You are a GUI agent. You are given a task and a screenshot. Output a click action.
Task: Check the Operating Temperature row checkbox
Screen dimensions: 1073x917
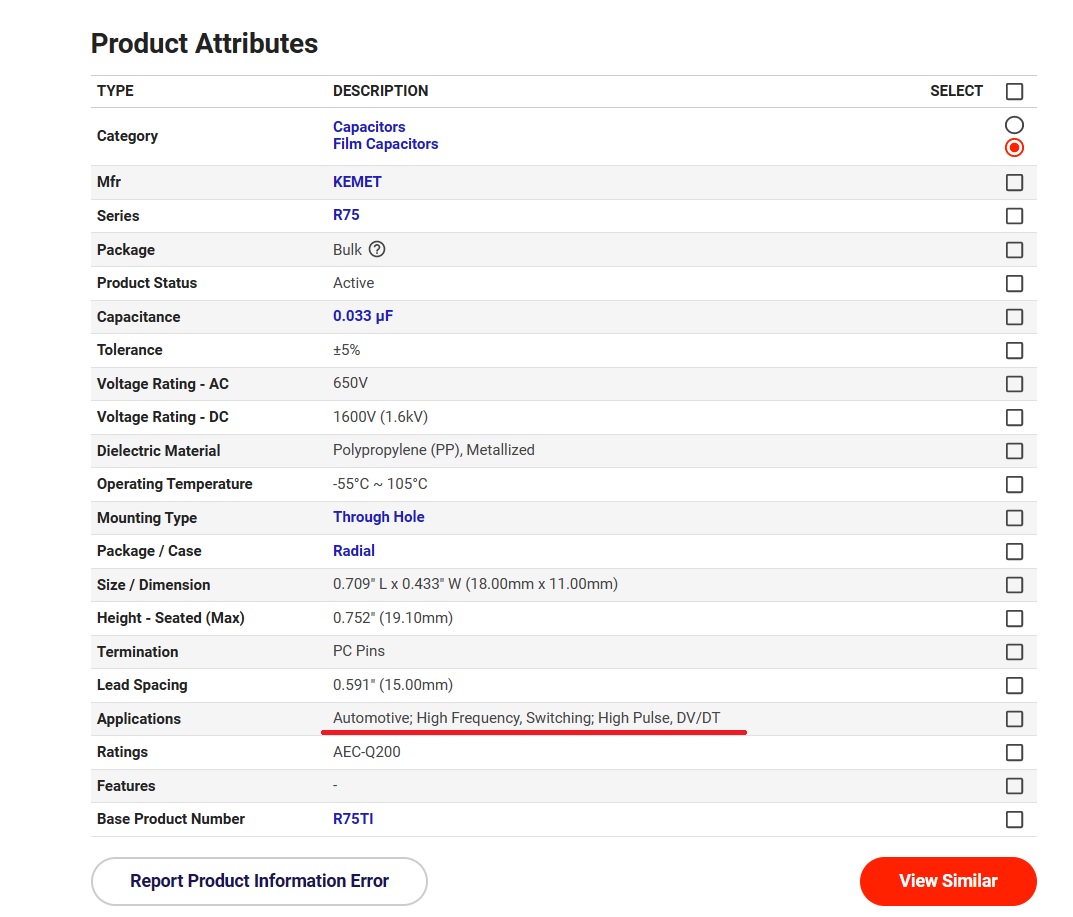point(1014,485)
